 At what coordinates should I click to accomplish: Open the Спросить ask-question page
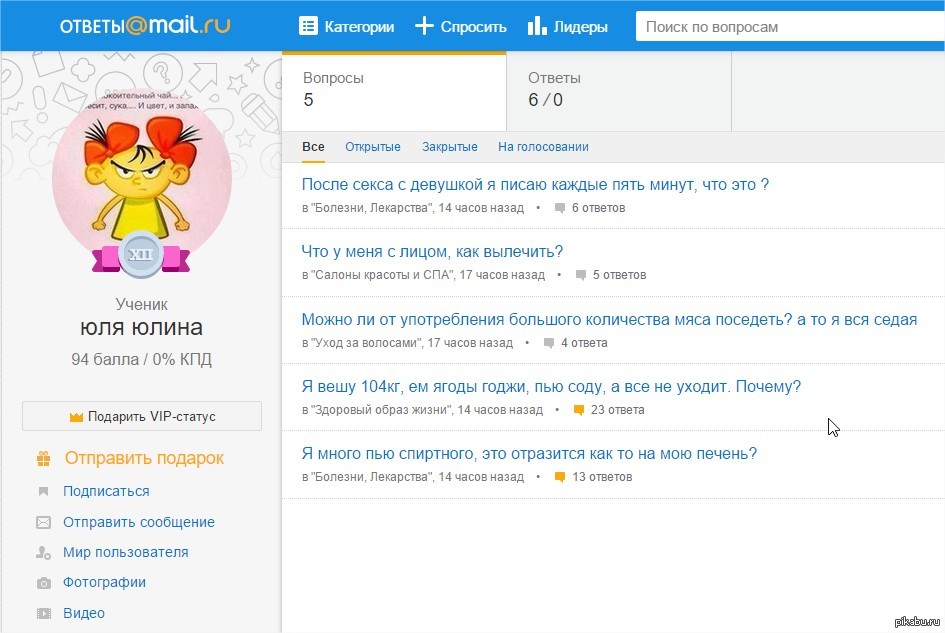click(461, 26)
